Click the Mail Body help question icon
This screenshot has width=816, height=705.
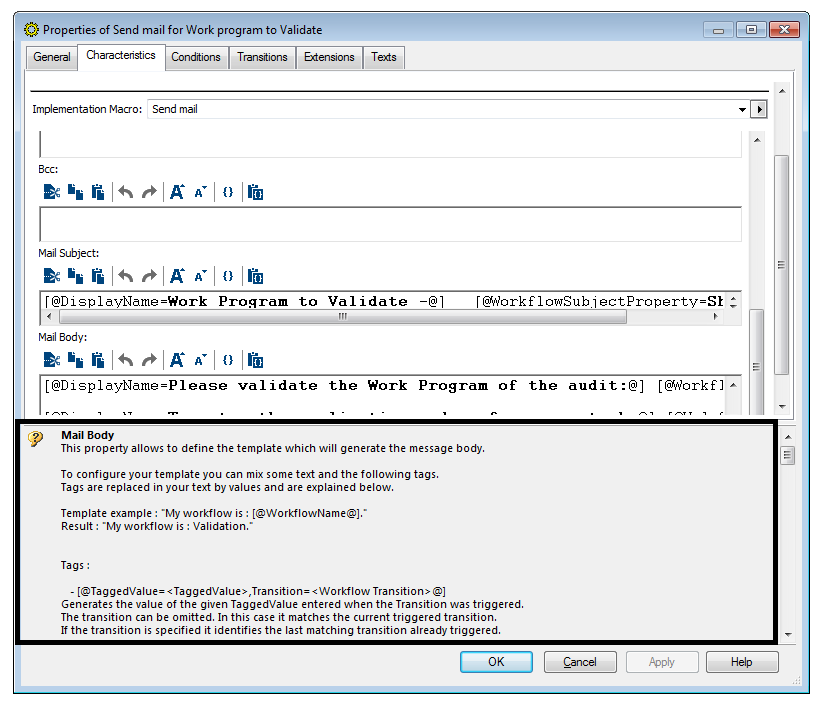pyautogui.click(x=35, y=439)
